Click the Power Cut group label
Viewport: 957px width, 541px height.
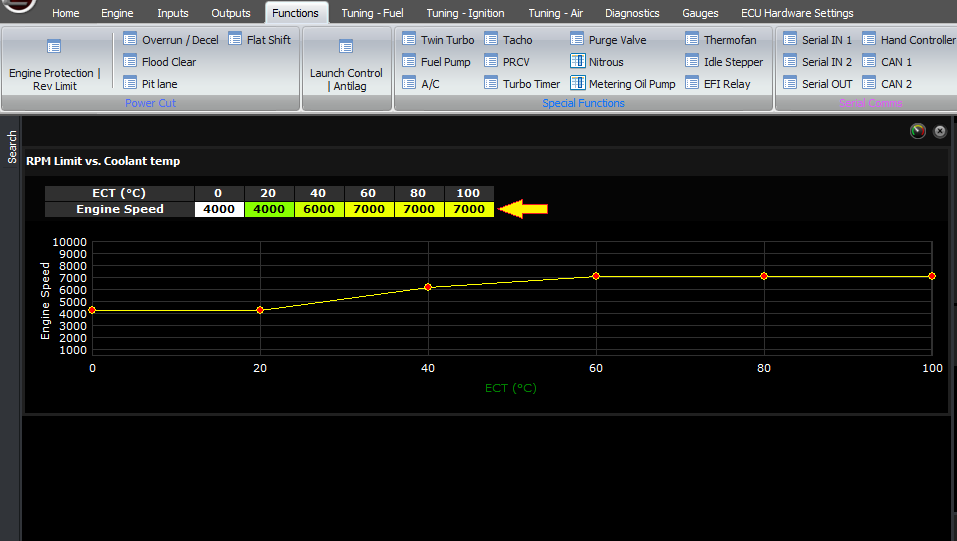point(150,103)
